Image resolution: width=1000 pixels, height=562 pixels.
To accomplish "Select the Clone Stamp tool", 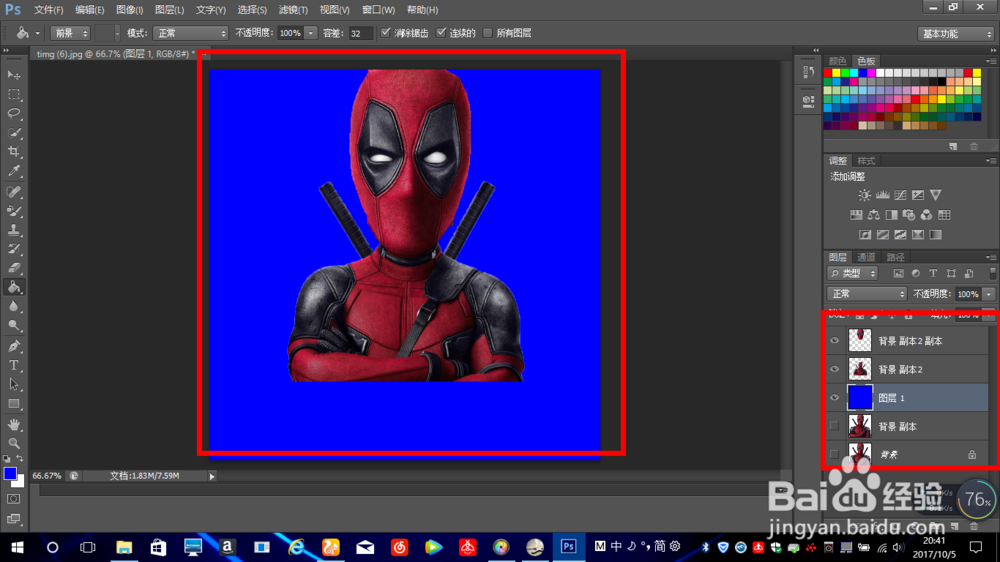I will point(13,230).
